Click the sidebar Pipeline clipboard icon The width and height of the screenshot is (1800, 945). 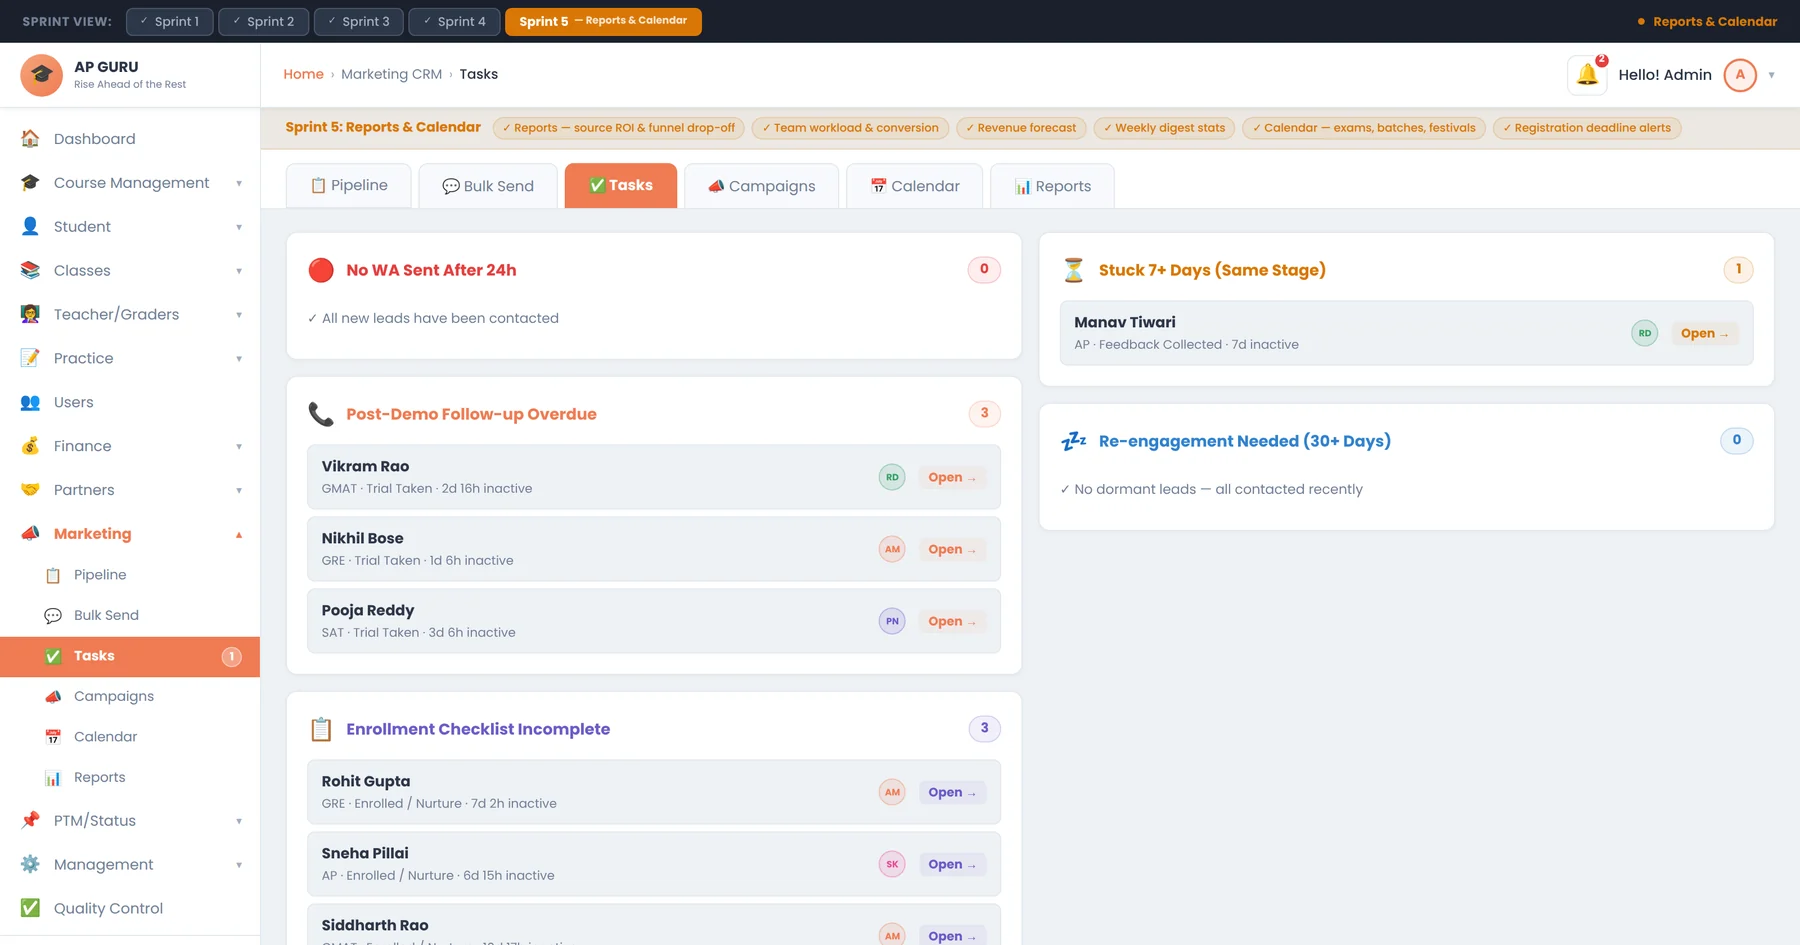click(x=53, y=576)
